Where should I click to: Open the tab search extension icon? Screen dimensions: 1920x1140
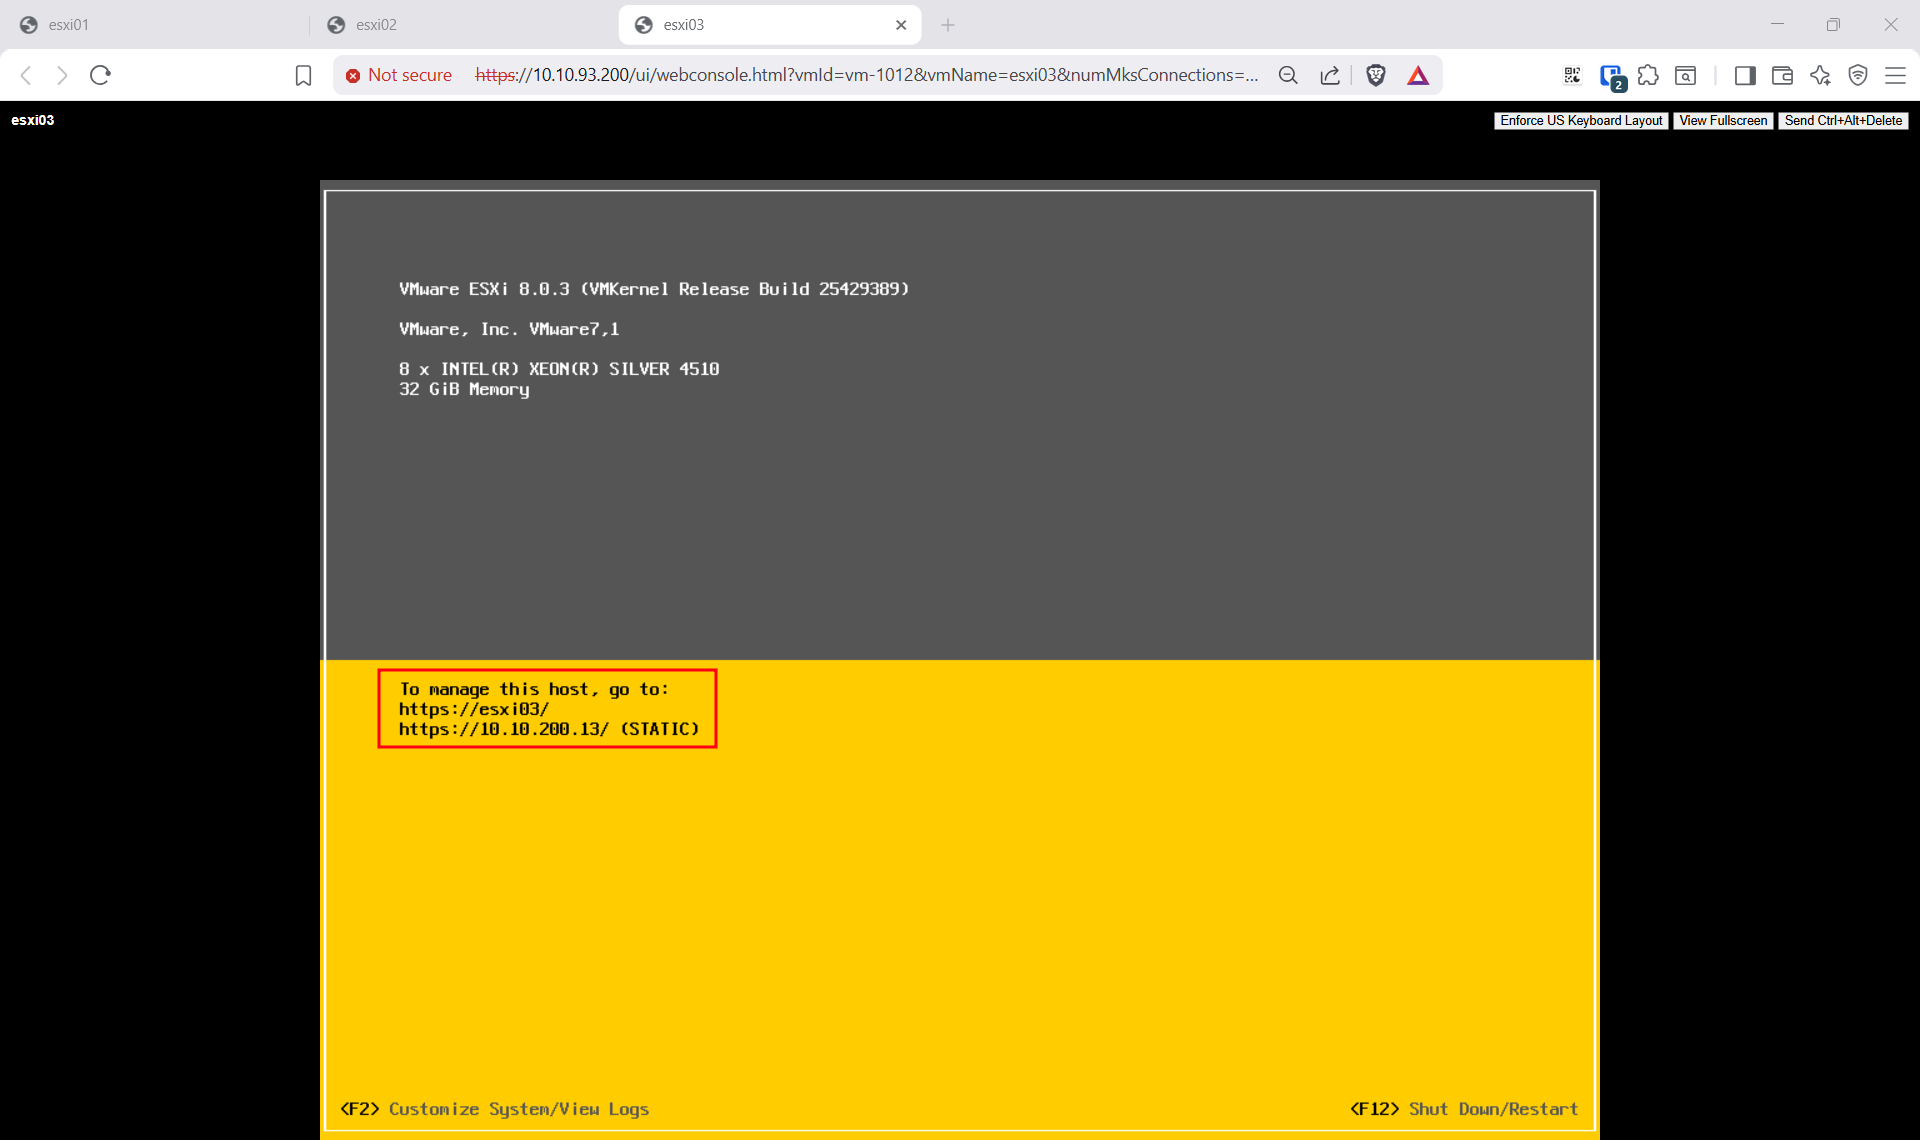pyautogui.click(x=1686, y=75)
